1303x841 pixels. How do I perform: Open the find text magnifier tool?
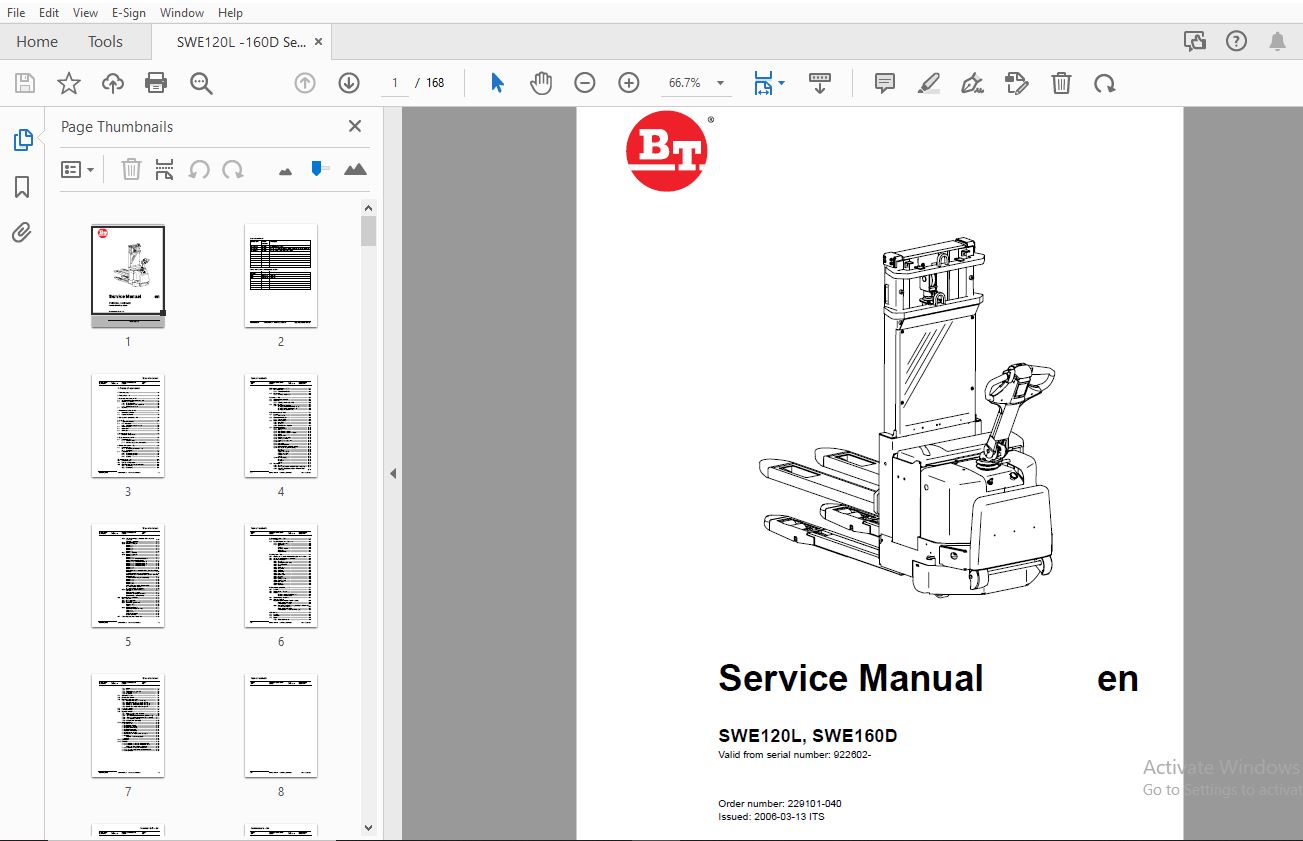201,83
